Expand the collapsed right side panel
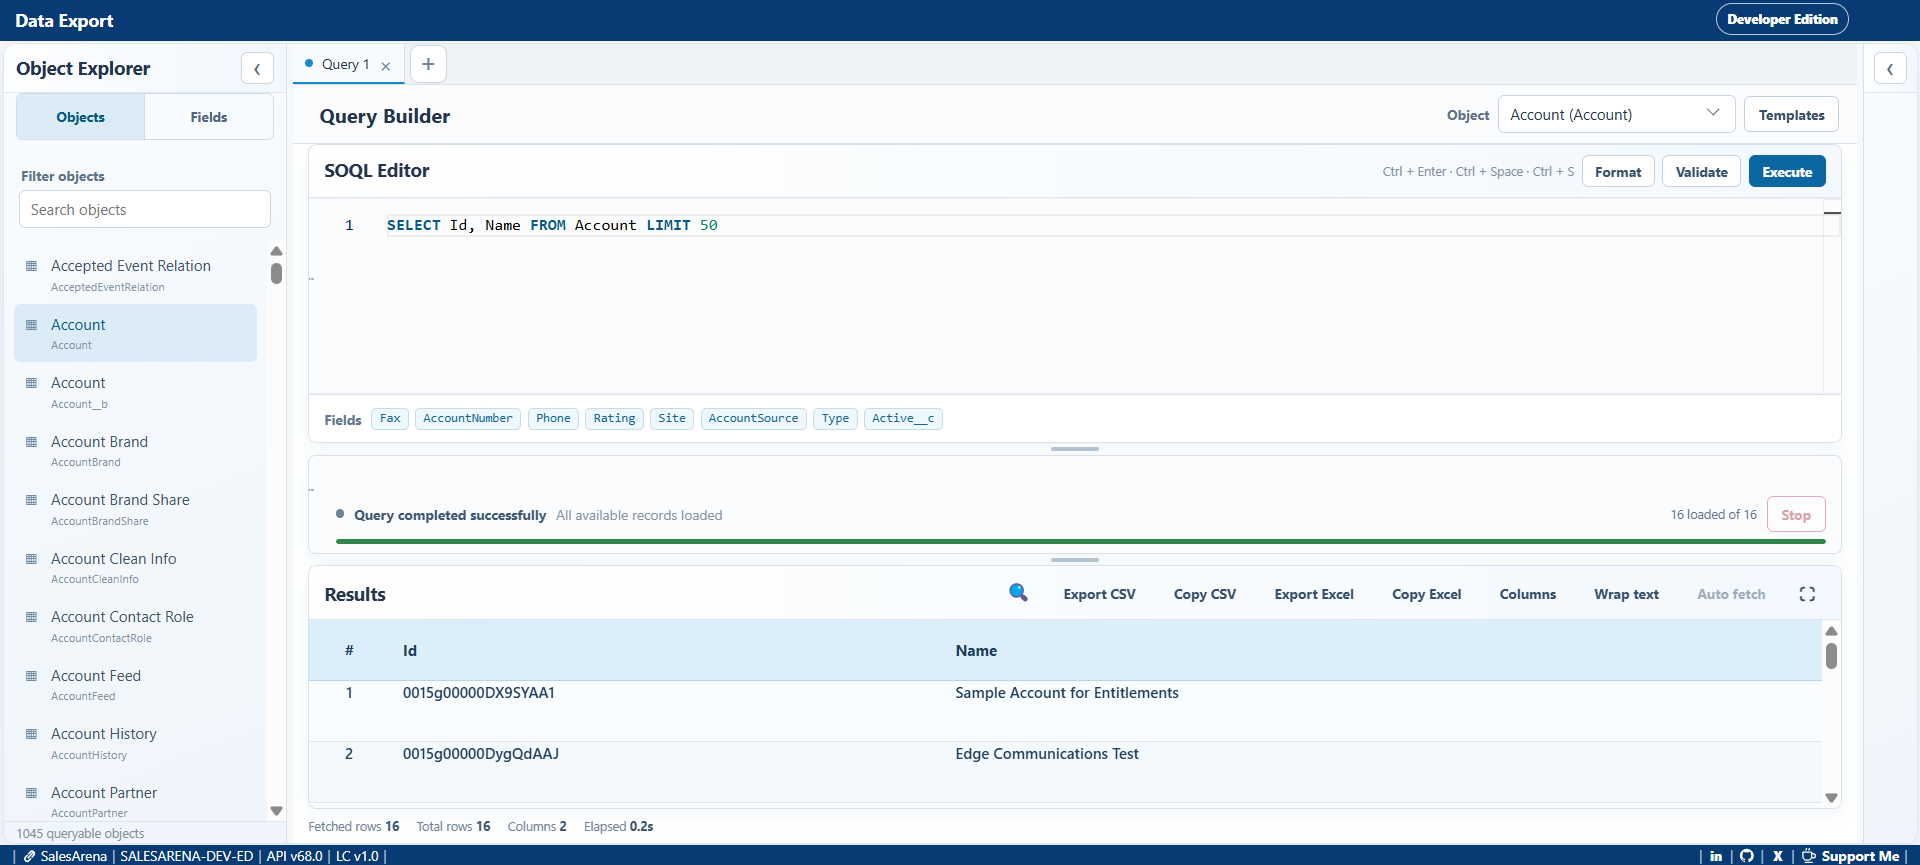The width and height of the screenshot is (1920, 865). 1890,69
